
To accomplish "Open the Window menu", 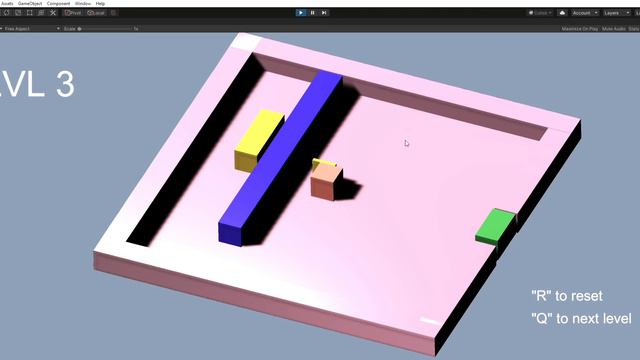I will pyautogui.click(x=83, y=3).
